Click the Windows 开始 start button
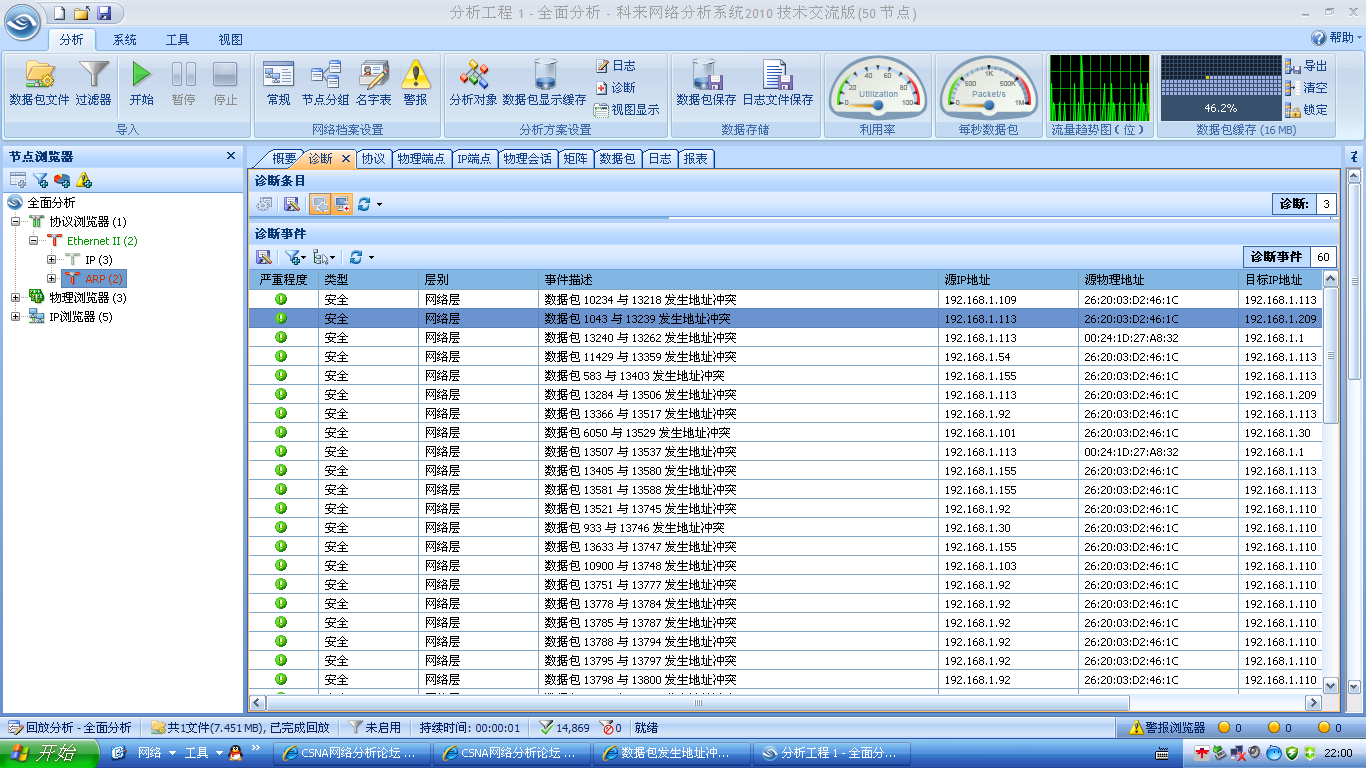Image resolution: width=1366 pixels, height=768 pixels. 45,753
